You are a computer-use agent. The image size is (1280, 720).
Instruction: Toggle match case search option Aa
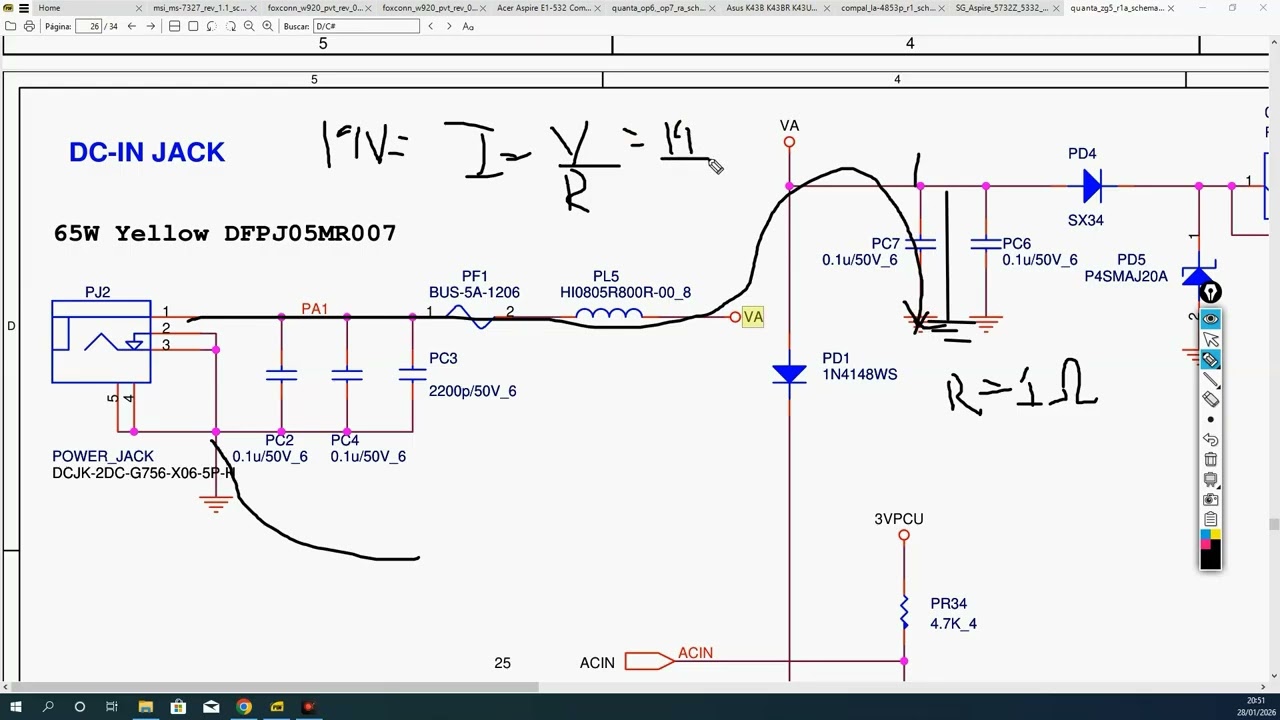(468, 26)
